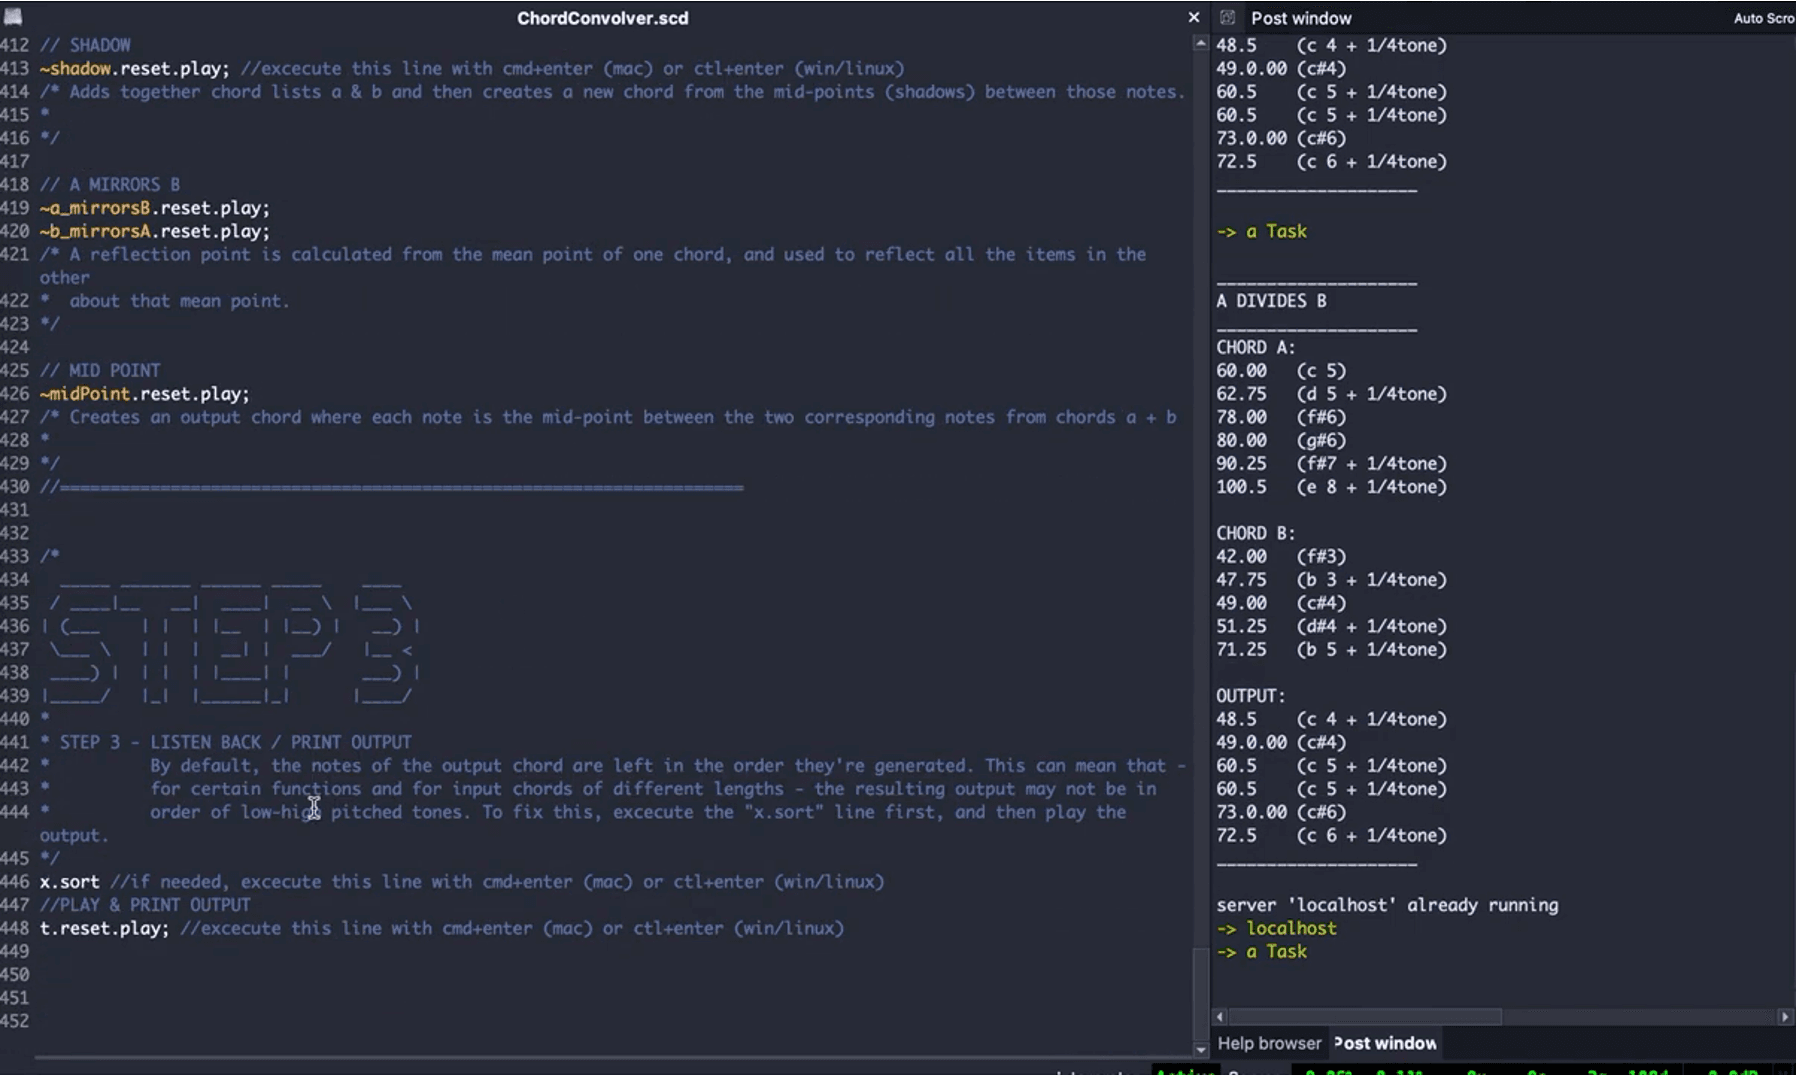Click the x.sort code on line 446
The image size is (1796, 1076).
pyautogui.click(x=69, y=882)
